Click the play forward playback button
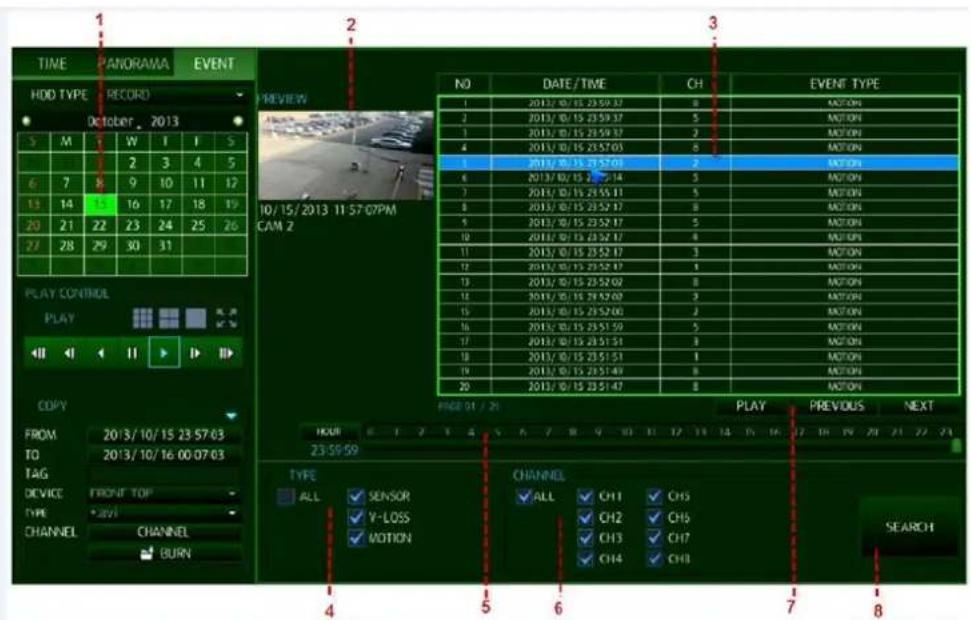Screen dimensions: 971x620 tap(164, 353)
